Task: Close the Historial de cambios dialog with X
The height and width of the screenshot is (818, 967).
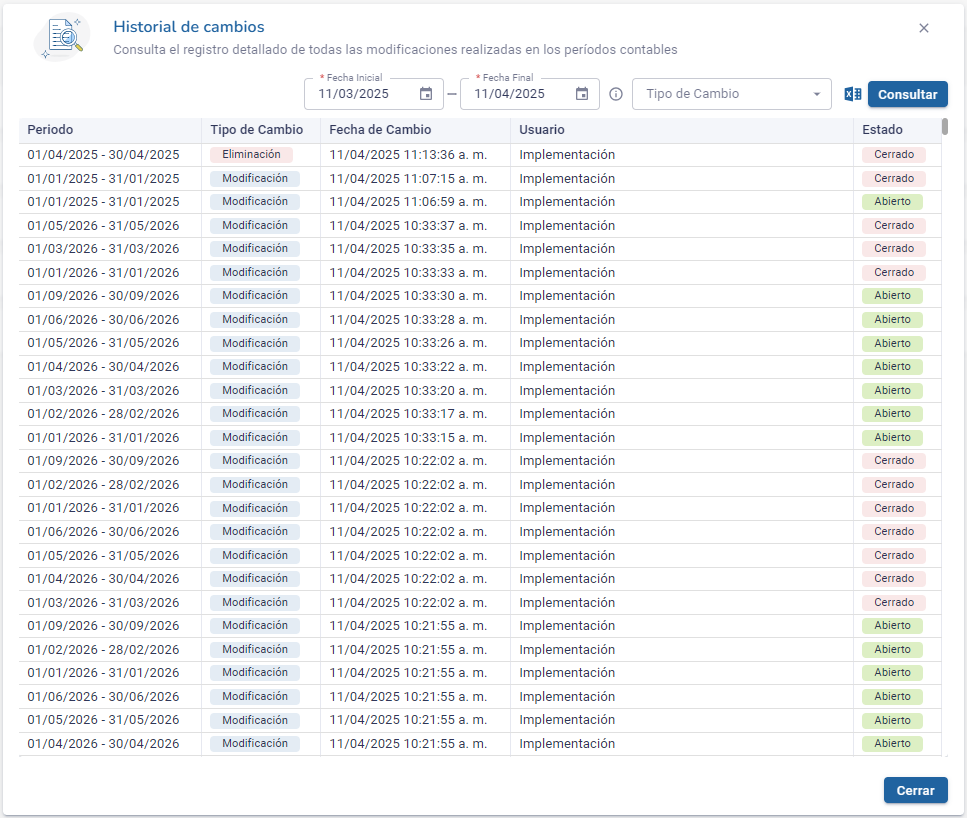Action: pyautogui.click(x=923, y=28)
